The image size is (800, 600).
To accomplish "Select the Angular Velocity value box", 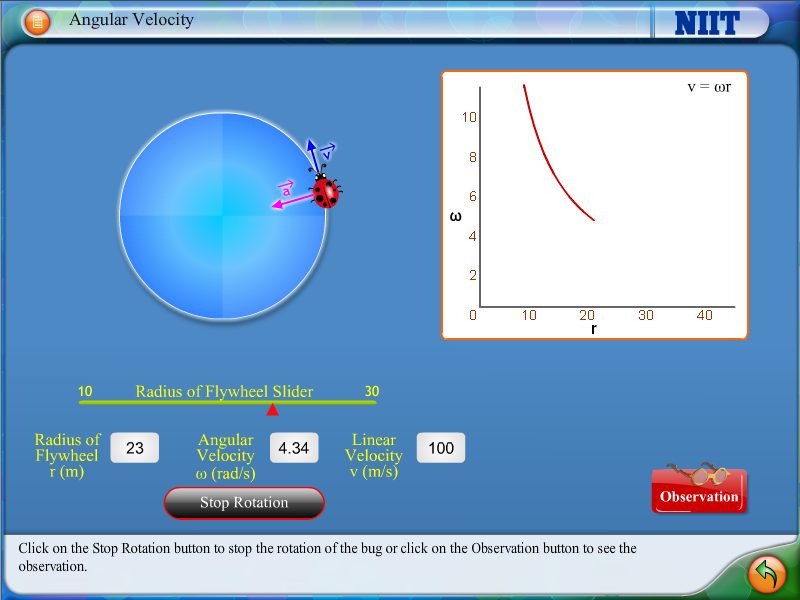I will pyautogui.click(x=293, y=449).
